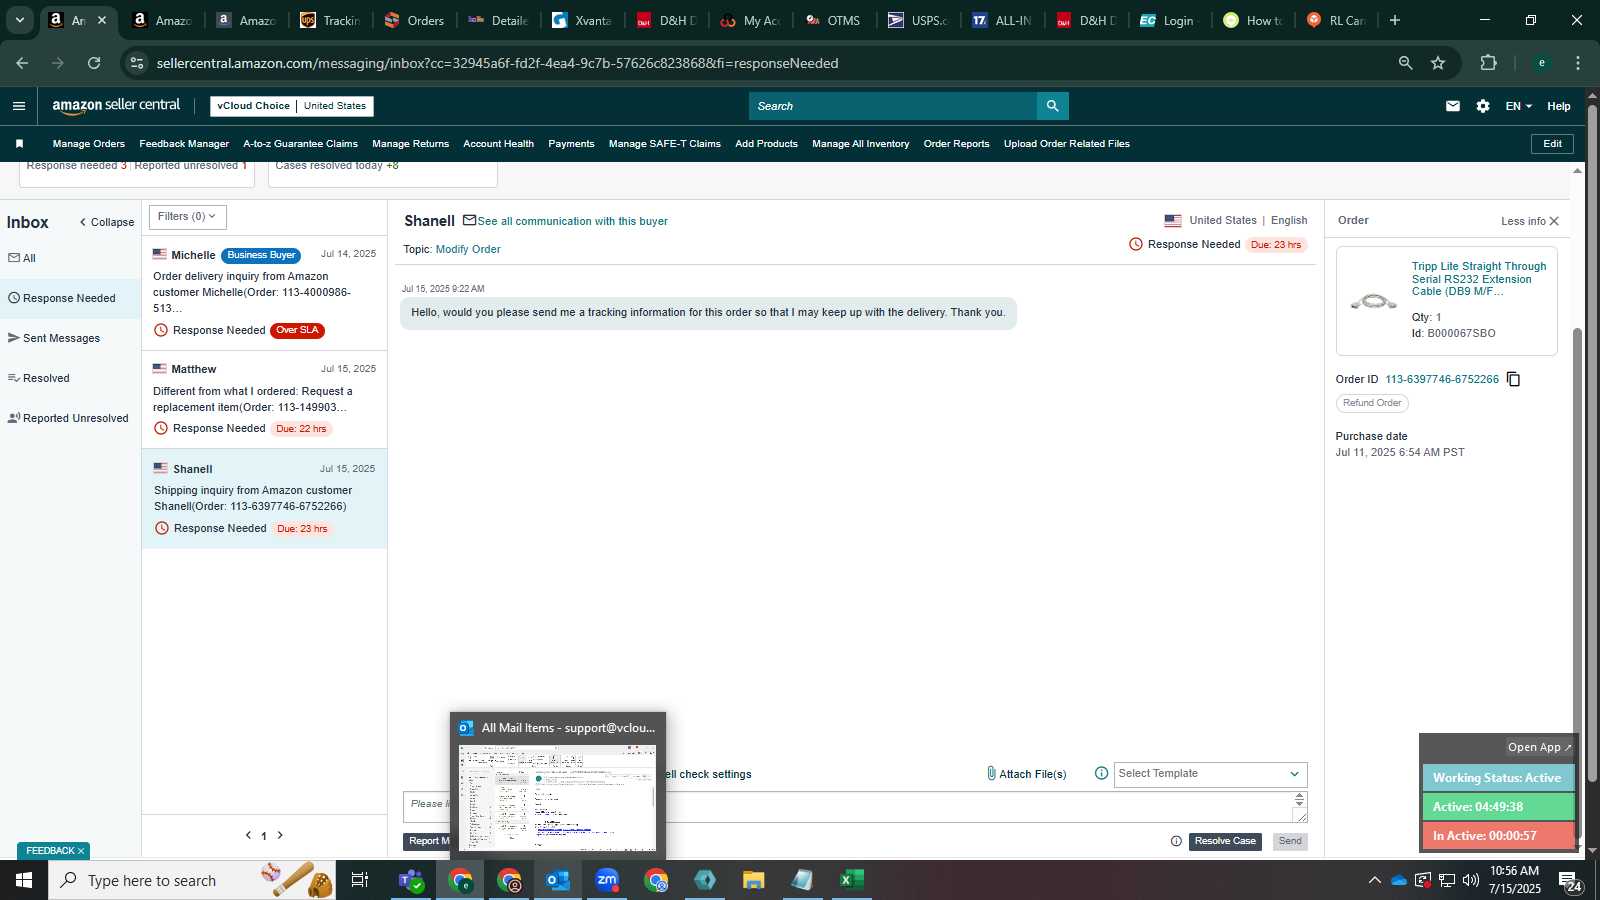
Task: Reload the browser page
Action: 94,63
